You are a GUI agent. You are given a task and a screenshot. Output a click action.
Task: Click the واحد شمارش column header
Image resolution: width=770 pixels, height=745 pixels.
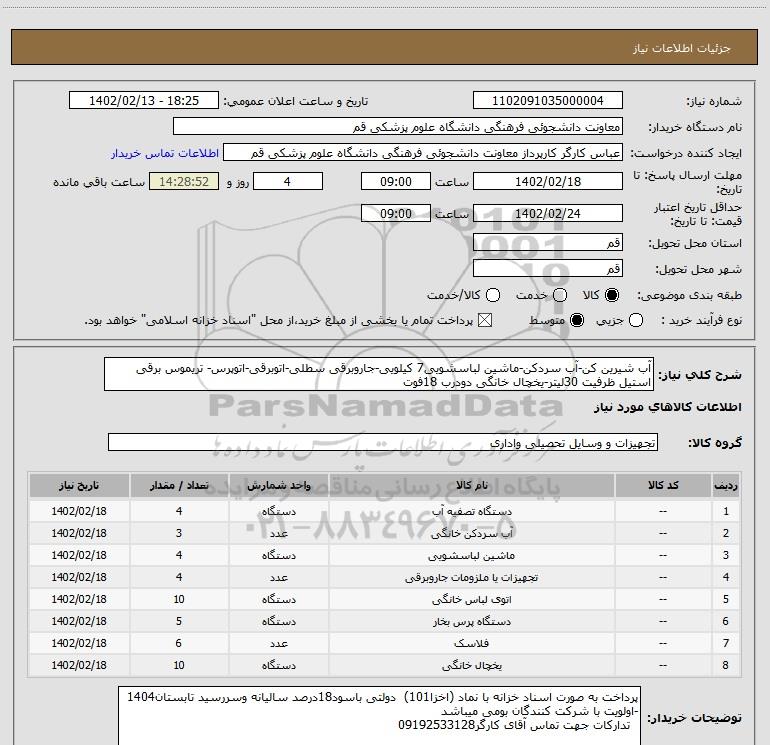[x=278, y=485]
